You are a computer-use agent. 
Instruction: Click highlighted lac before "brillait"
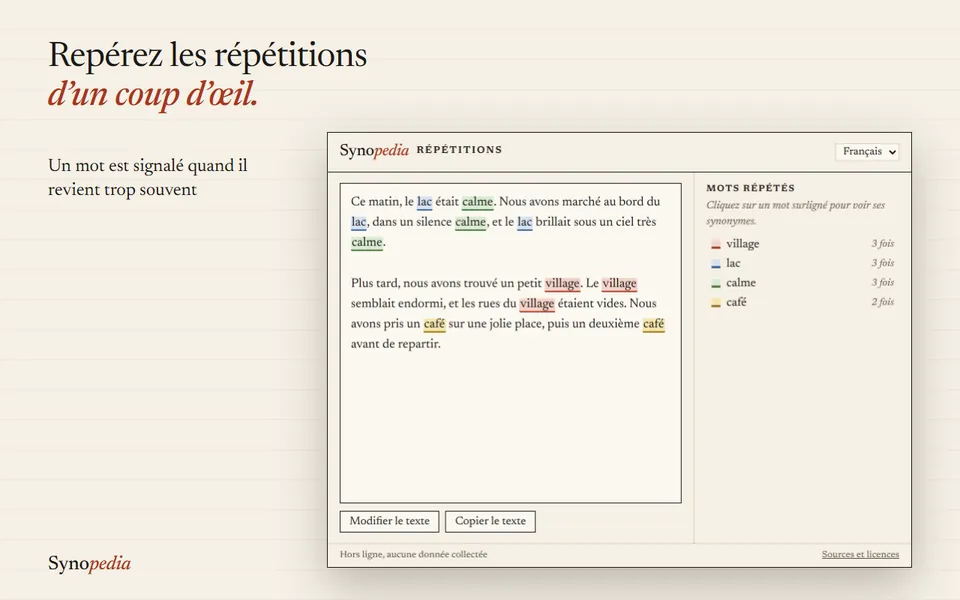[525, 222]
